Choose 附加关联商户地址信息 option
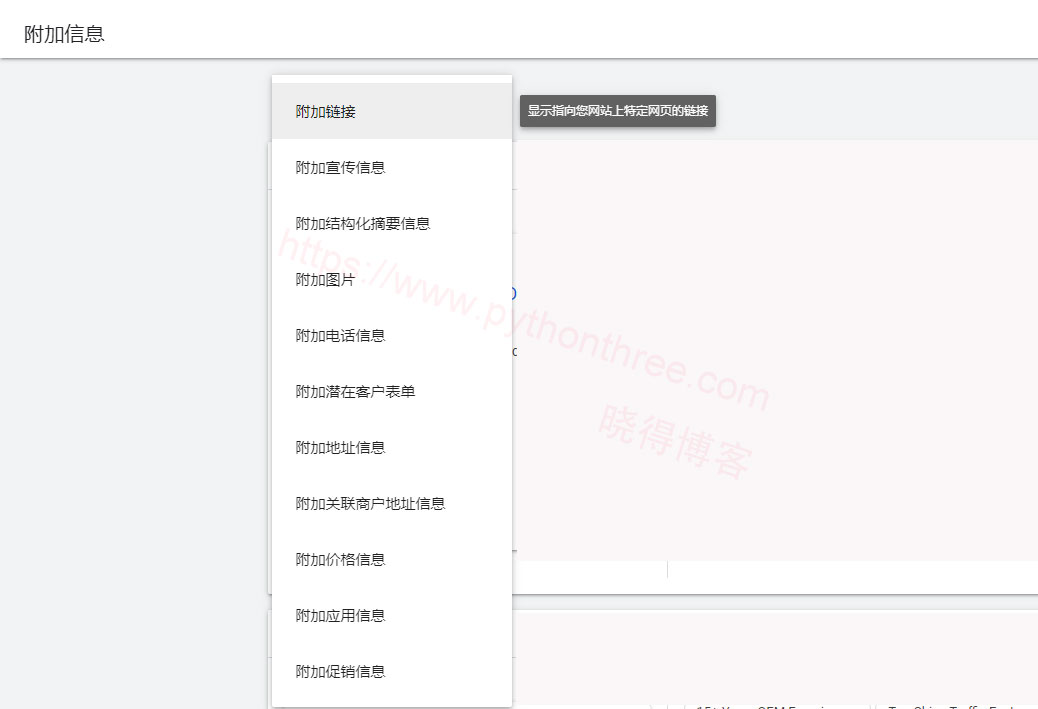 [x=391, y=504]
